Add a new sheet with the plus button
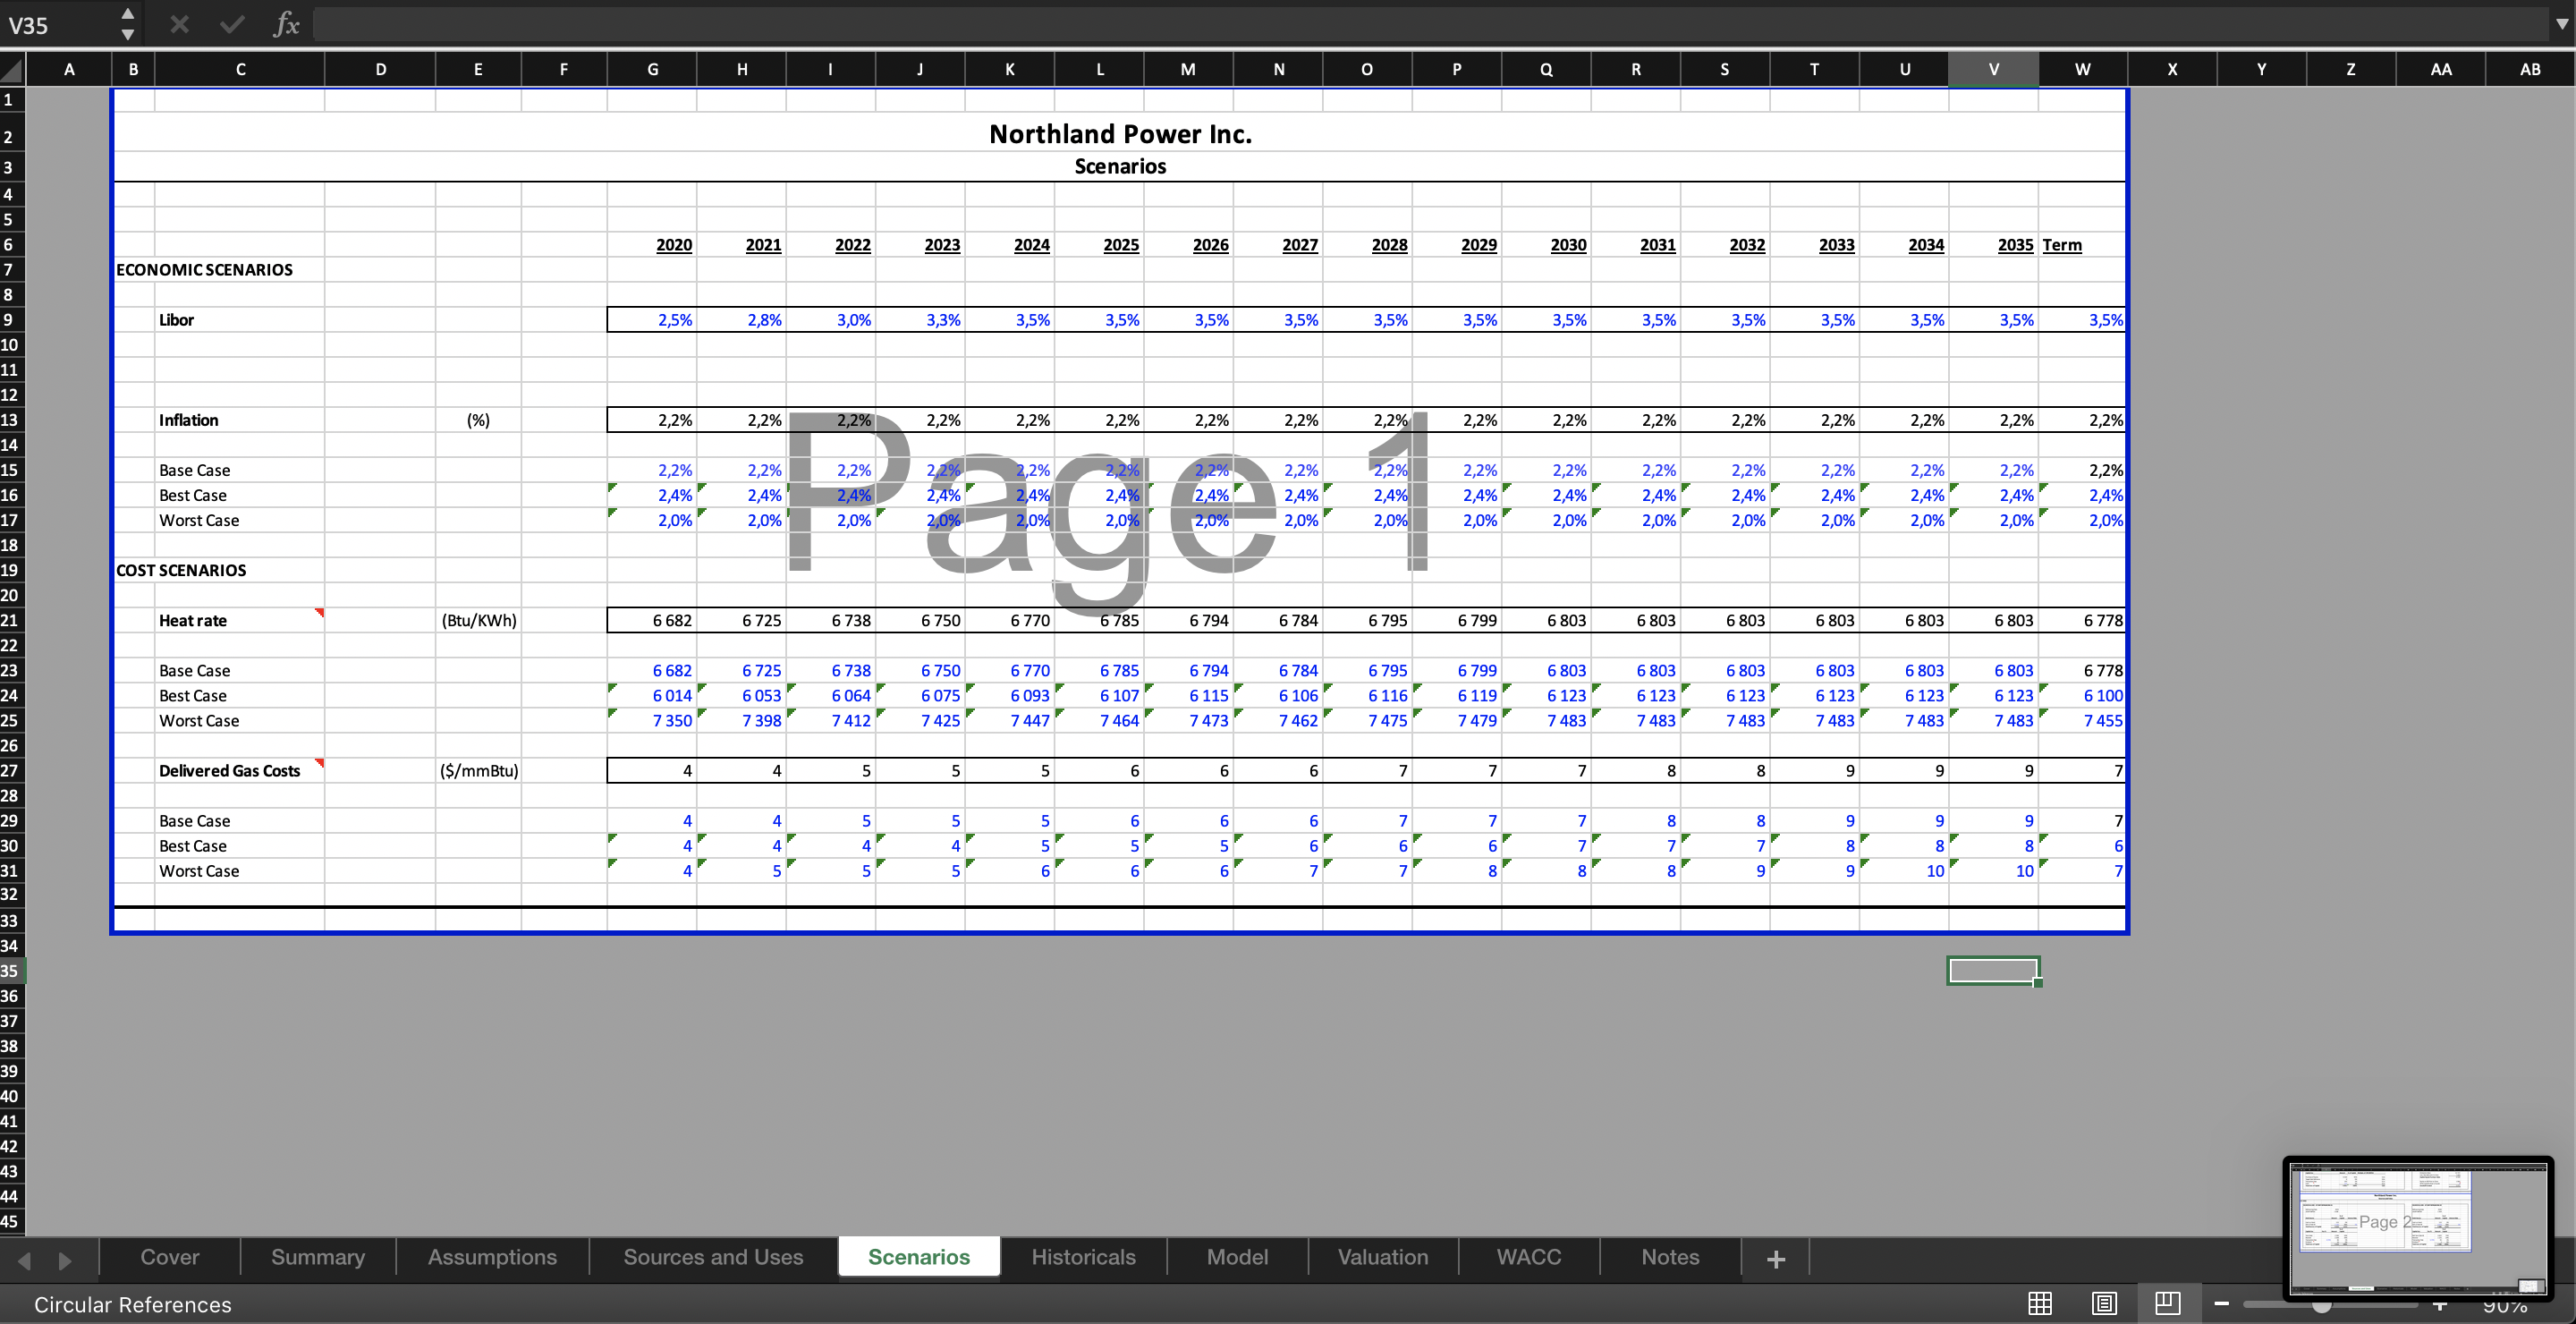 1775,1258
